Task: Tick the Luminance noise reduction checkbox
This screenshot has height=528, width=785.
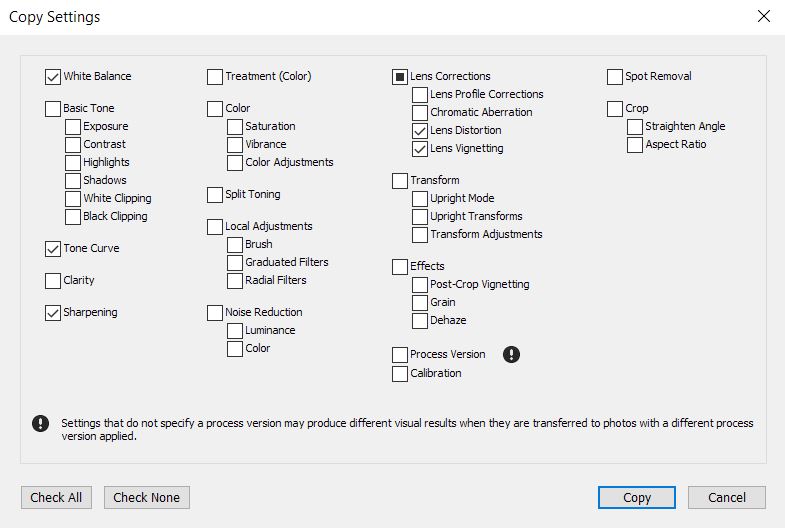Action: coord(235,331)
